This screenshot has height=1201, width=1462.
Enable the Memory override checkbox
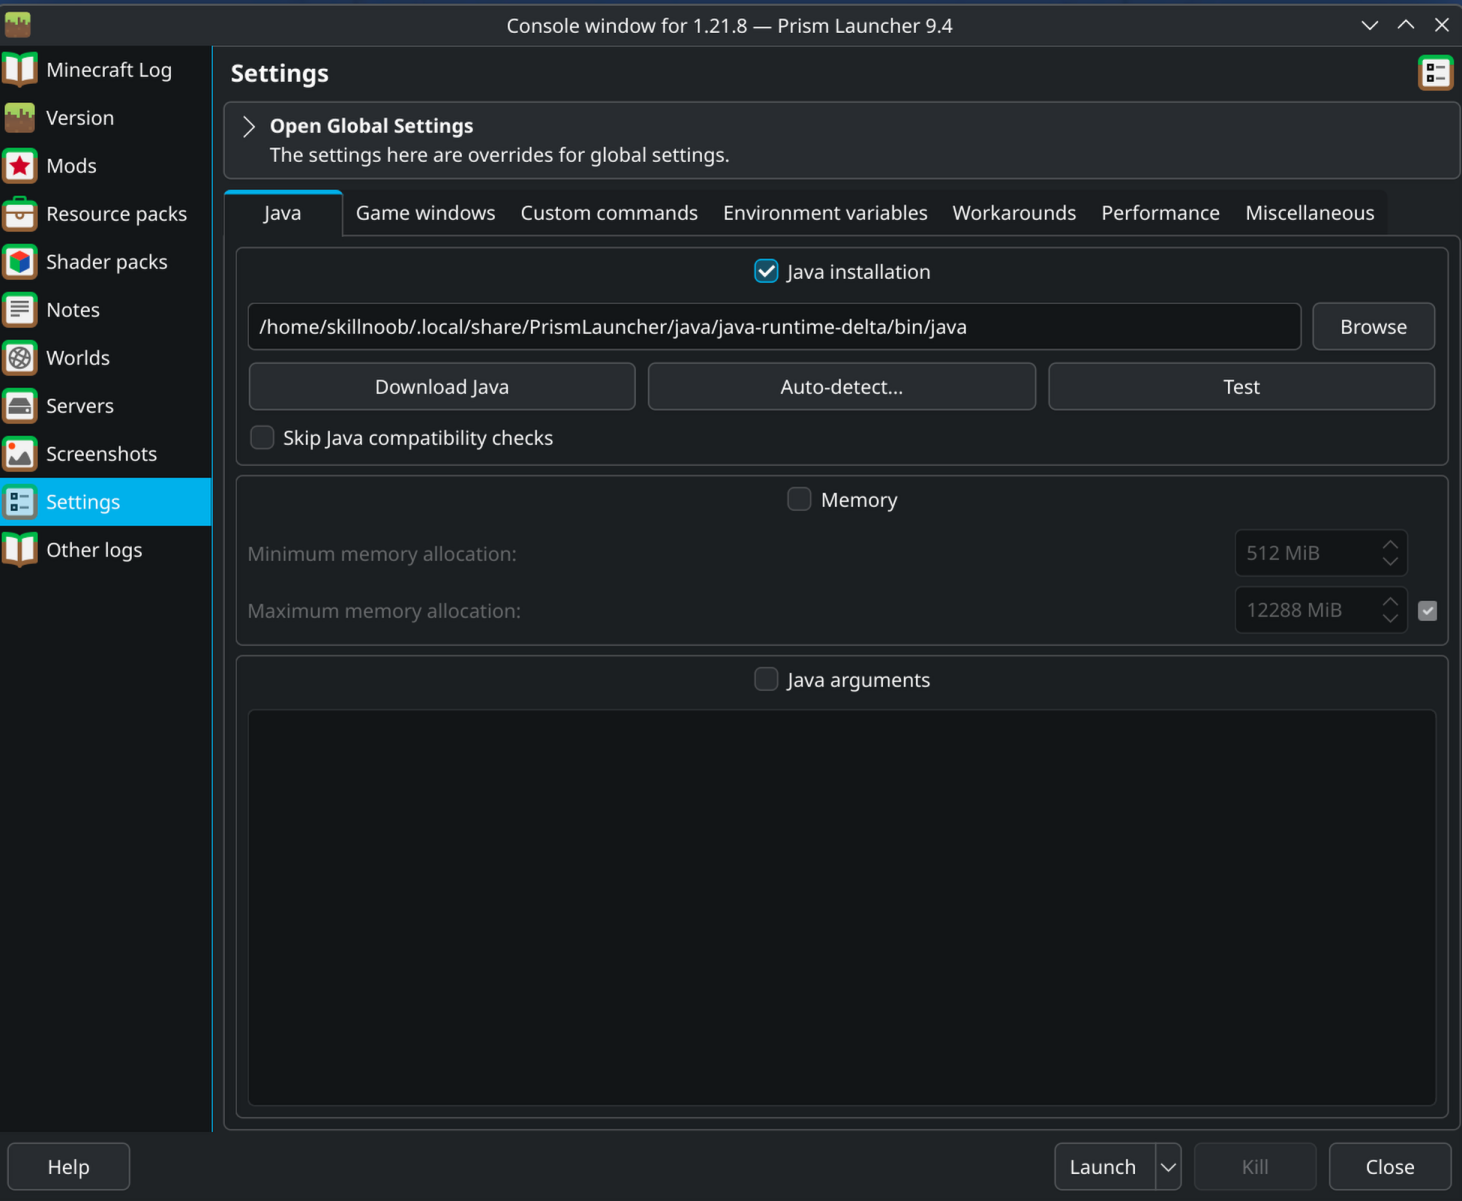click(799, 499)
